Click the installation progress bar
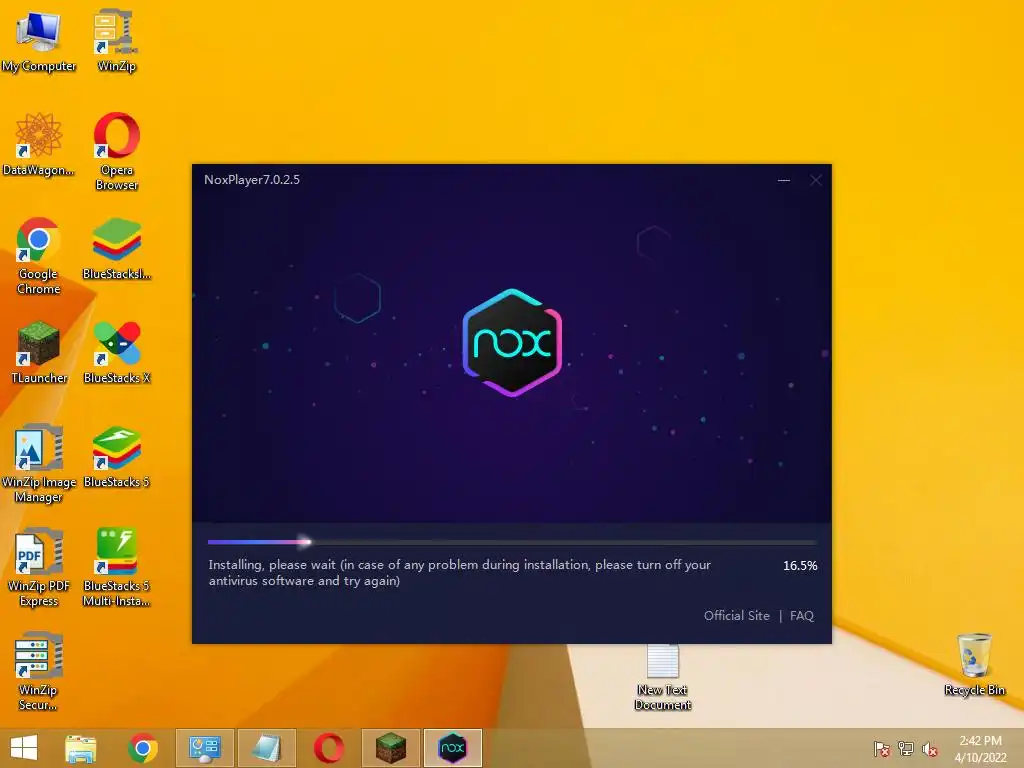Screen dimensions: 1024x768 click(x=512, y=542)
